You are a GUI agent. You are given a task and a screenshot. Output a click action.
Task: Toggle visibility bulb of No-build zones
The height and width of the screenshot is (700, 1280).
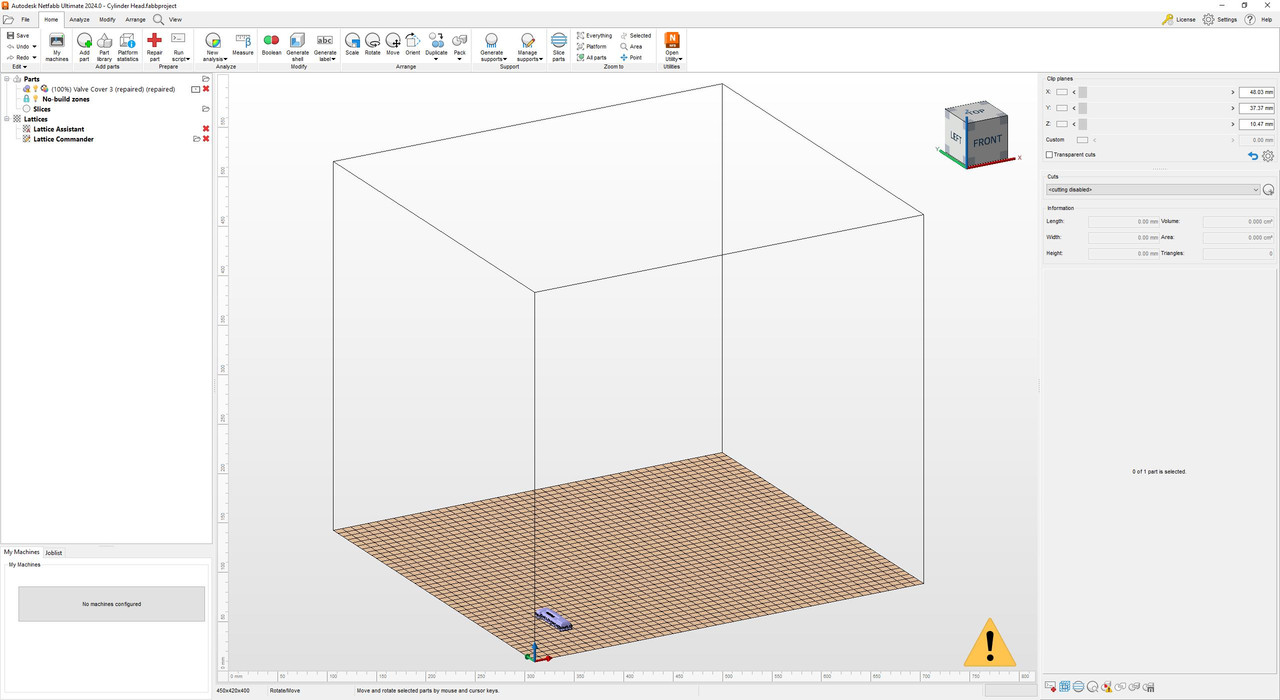click(35, 99)
